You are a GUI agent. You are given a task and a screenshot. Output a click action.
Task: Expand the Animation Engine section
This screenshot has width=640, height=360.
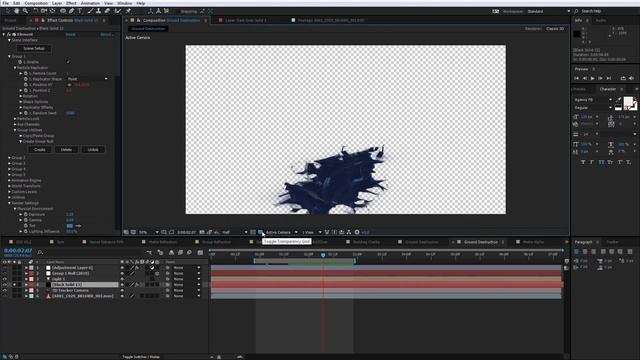tap(9, 180)
